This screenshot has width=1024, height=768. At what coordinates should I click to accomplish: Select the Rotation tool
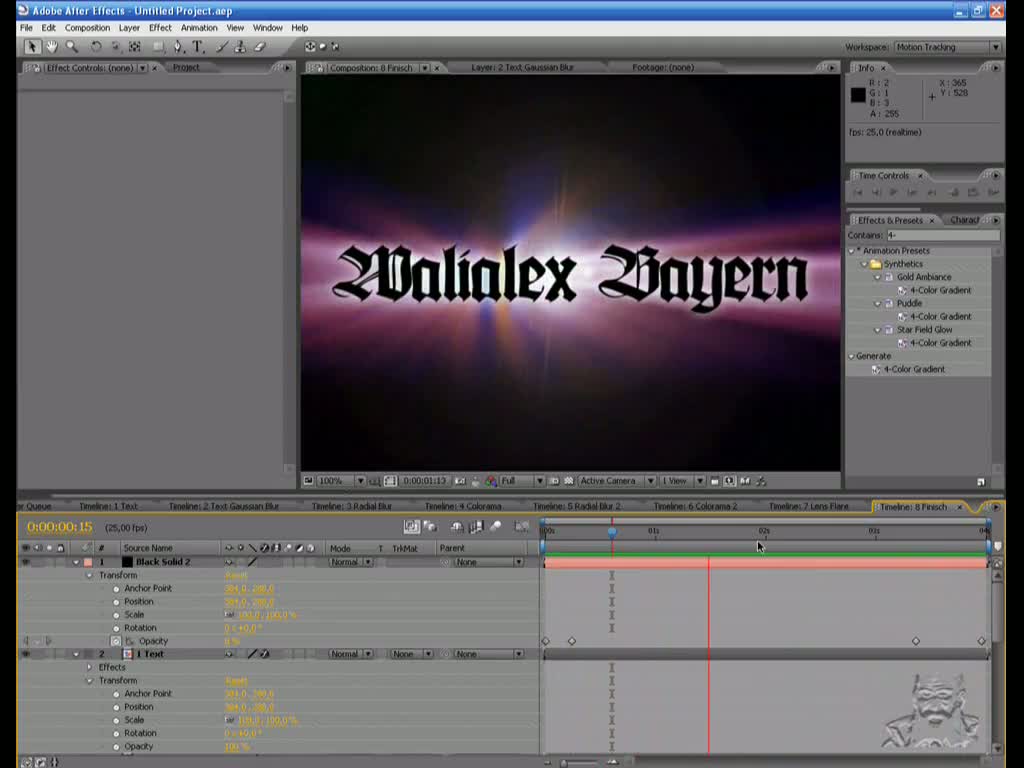(96, 46)
